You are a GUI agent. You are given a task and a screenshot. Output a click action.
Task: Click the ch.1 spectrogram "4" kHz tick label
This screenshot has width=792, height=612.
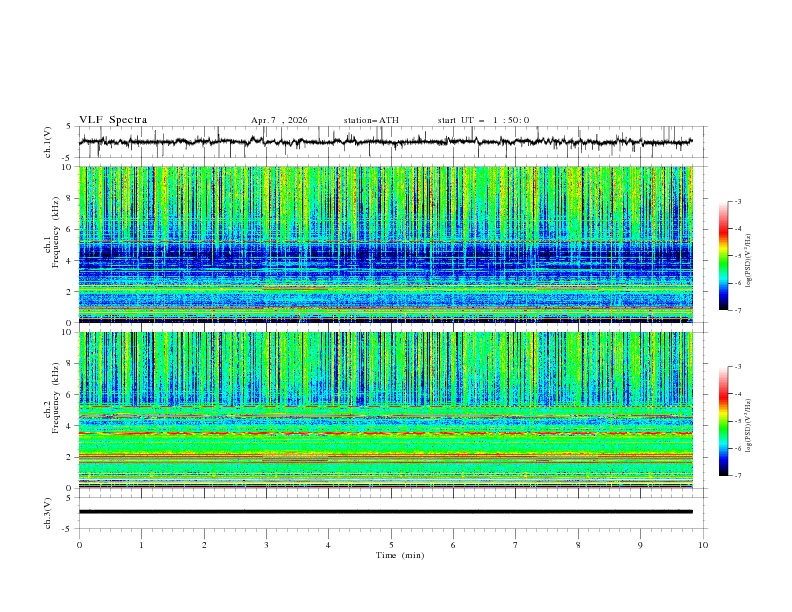(70, 261)
